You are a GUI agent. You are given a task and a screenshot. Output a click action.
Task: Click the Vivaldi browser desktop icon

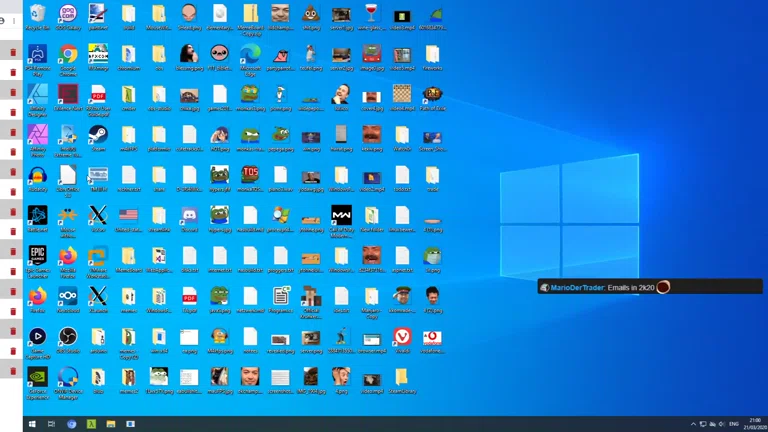pos(402,336)
